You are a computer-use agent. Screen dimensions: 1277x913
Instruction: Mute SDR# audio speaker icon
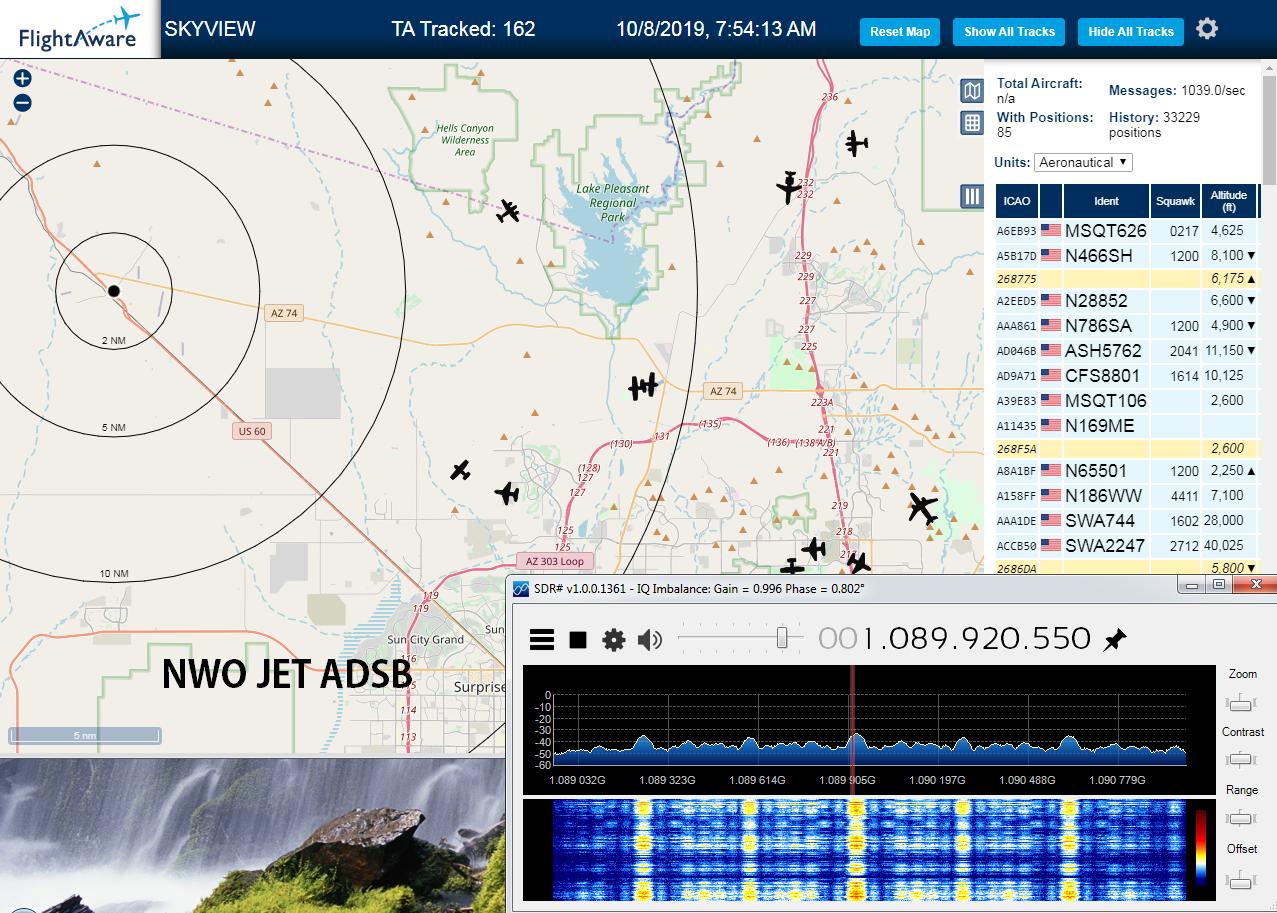650,640
